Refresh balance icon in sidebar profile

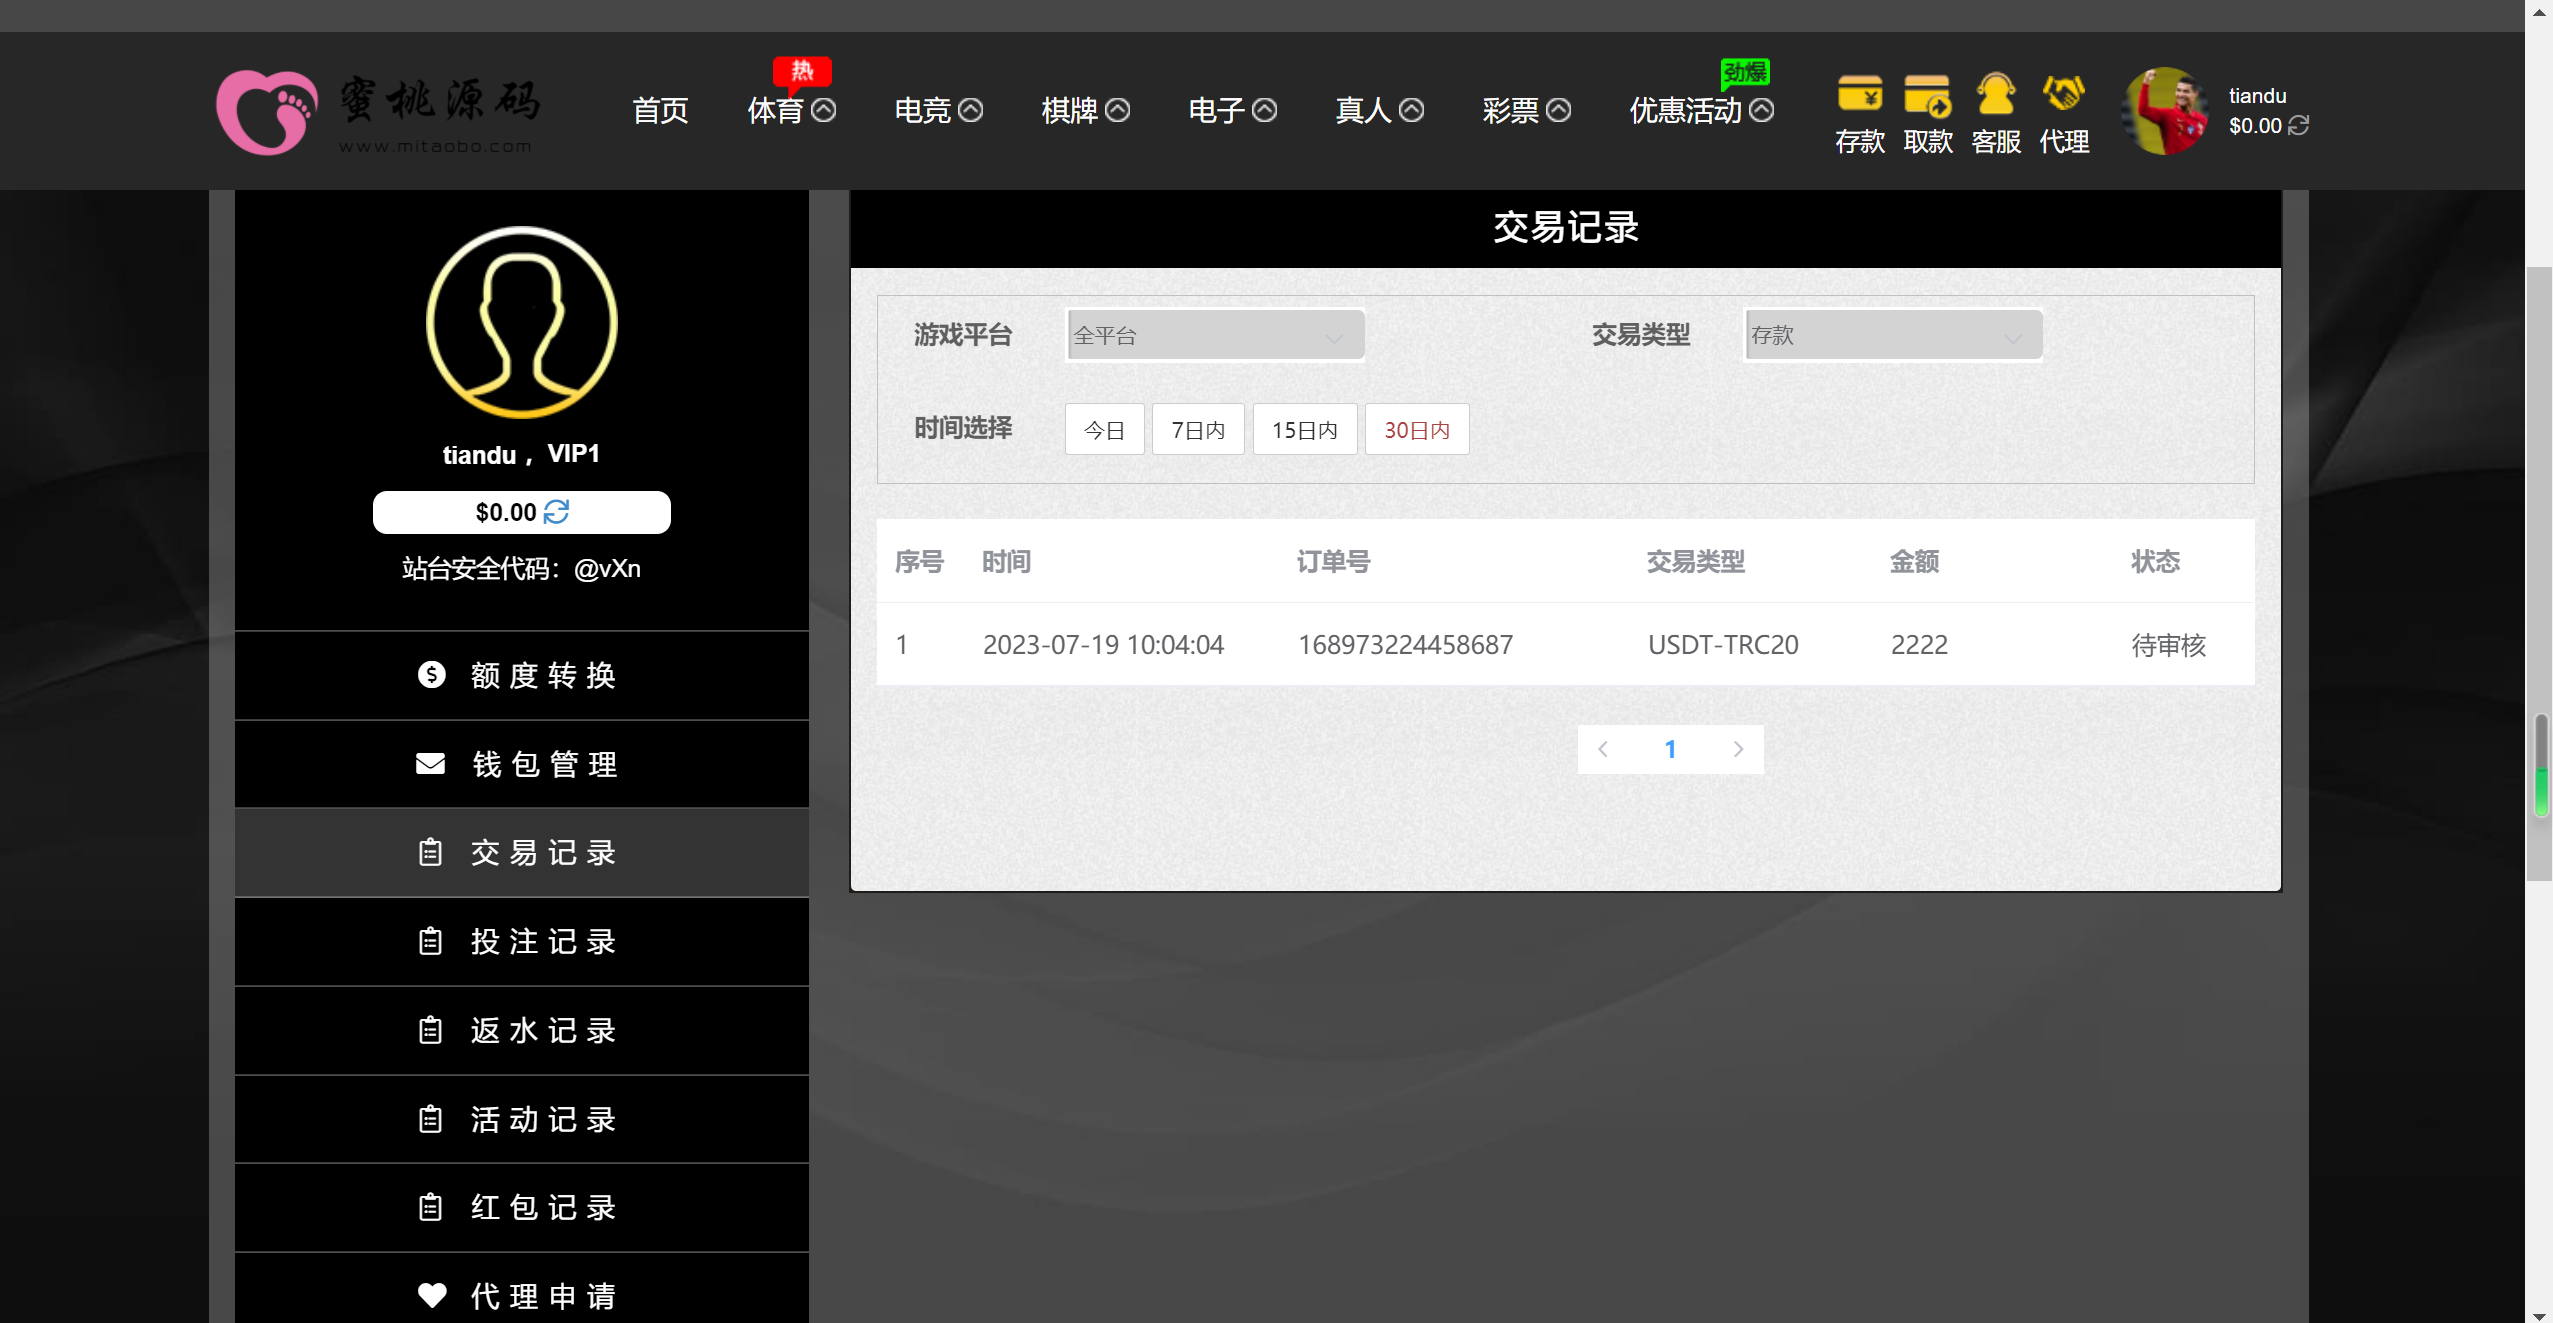tap(557, 512)
